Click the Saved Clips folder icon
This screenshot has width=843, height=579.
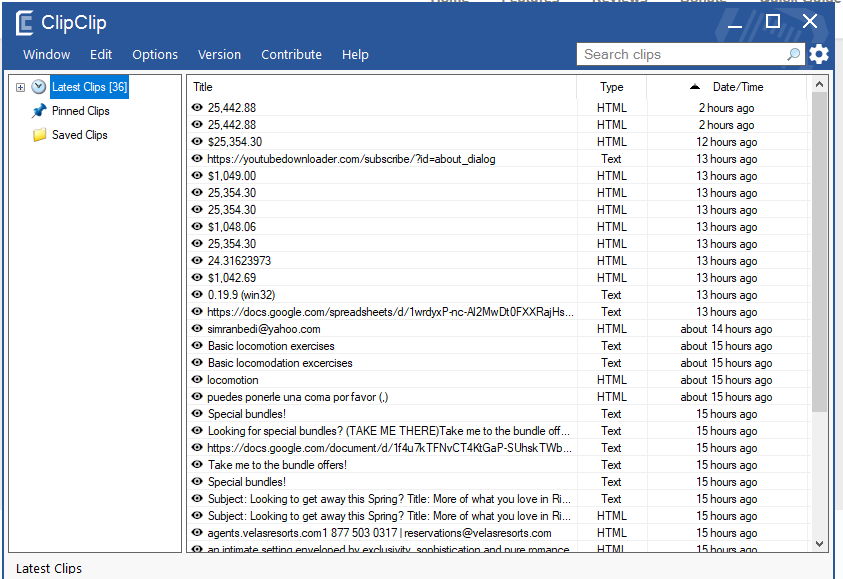39,135
